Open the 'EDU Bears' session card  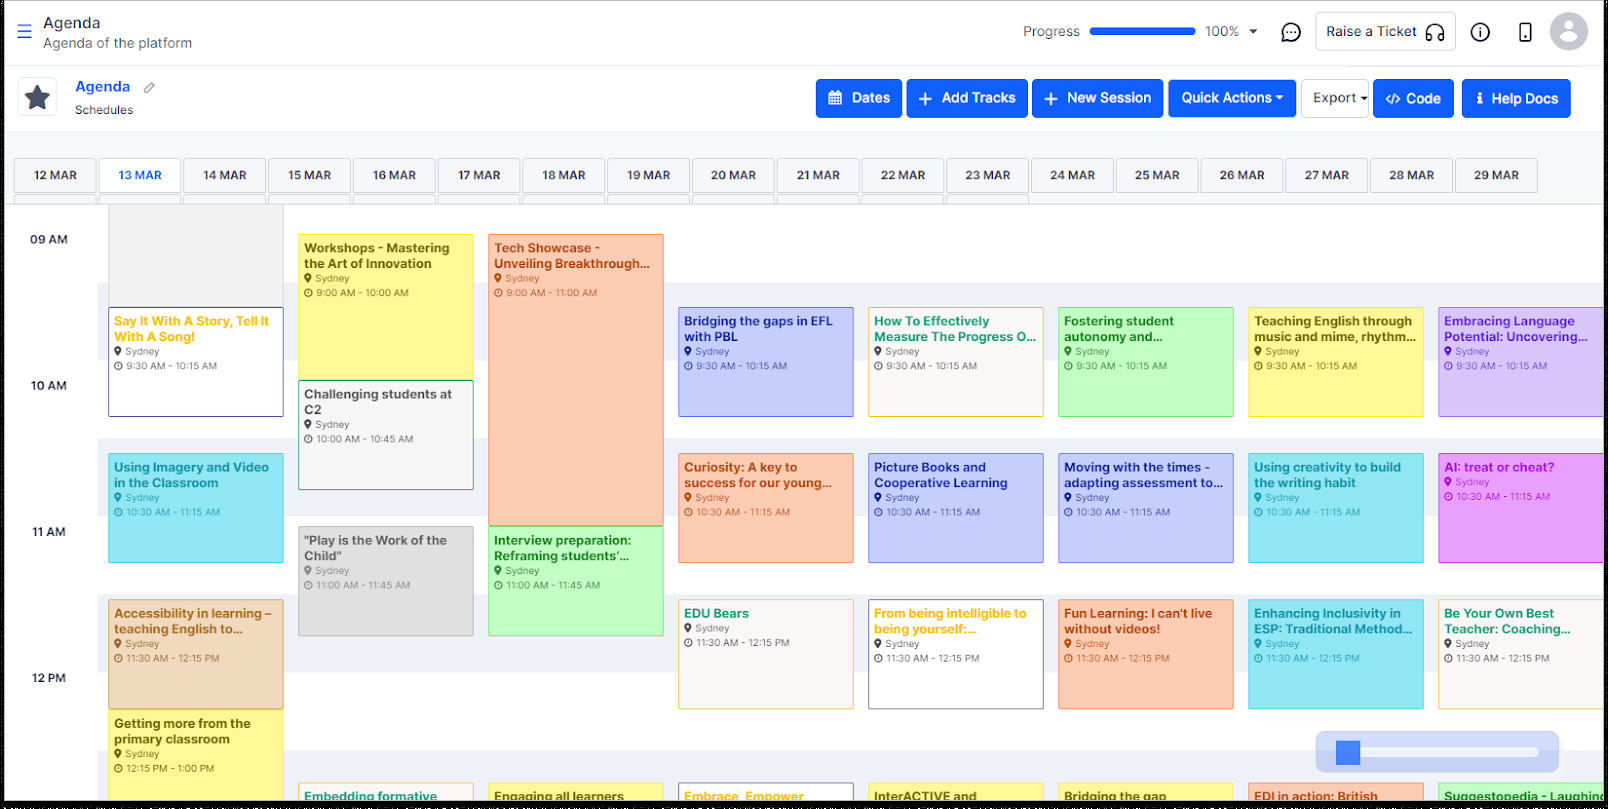[x=766, y=654]
